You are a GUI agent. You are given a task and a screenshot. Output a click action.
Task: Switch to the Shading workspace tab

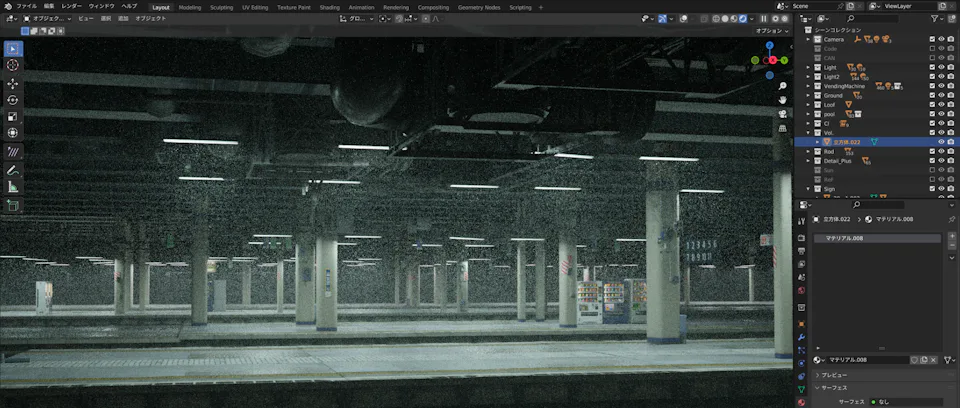329,7
